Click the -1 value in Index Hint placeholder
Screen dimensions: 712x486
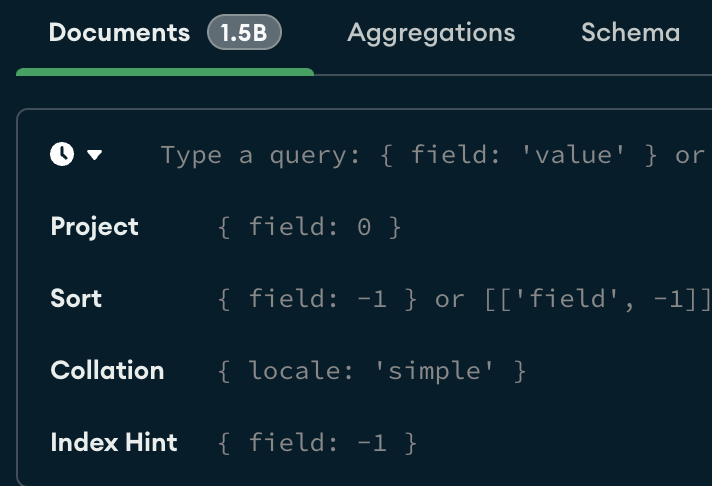click(x=373, y=443)
